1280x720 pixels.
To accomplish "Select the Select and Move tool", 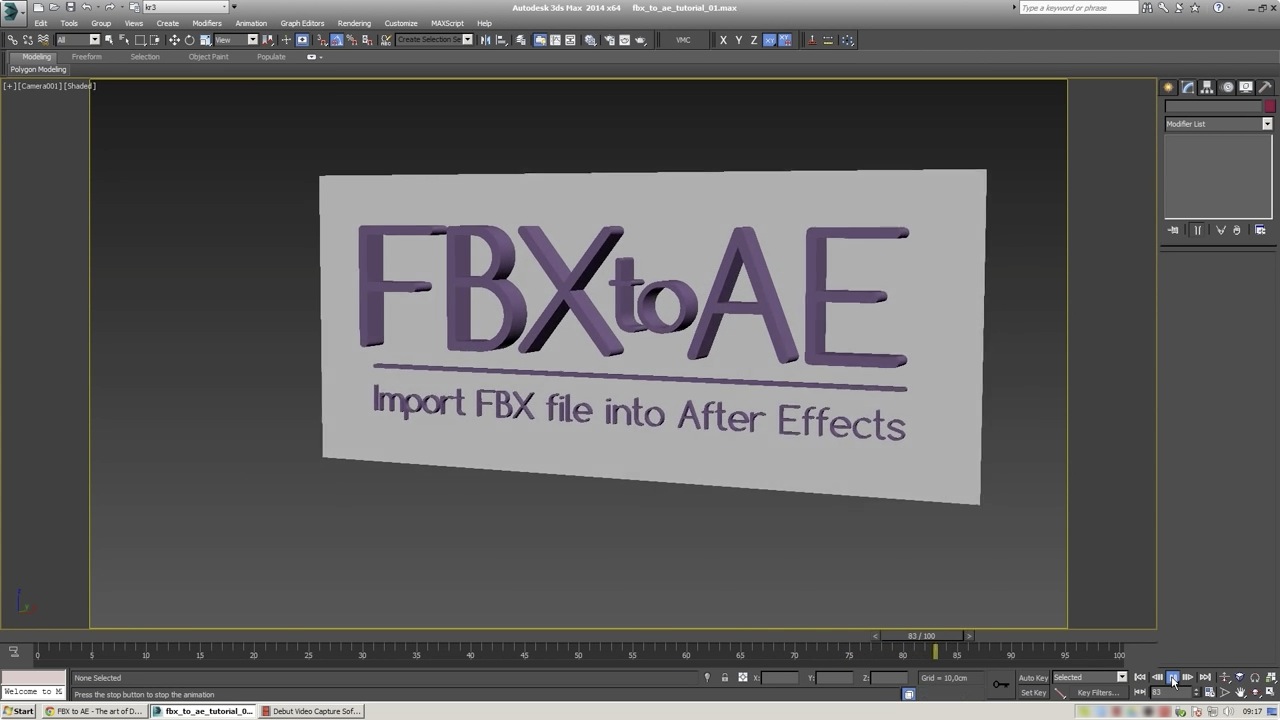I will point(175,40).
